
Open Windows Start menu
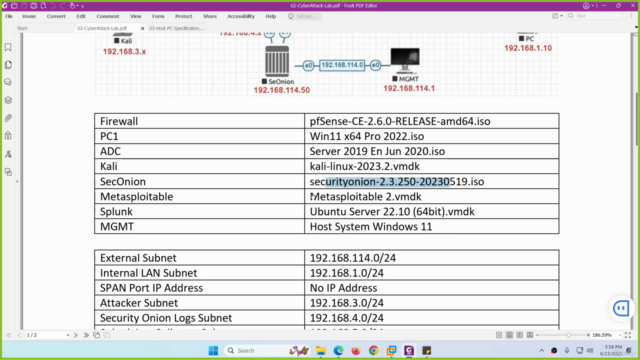[x=213, y=351]
